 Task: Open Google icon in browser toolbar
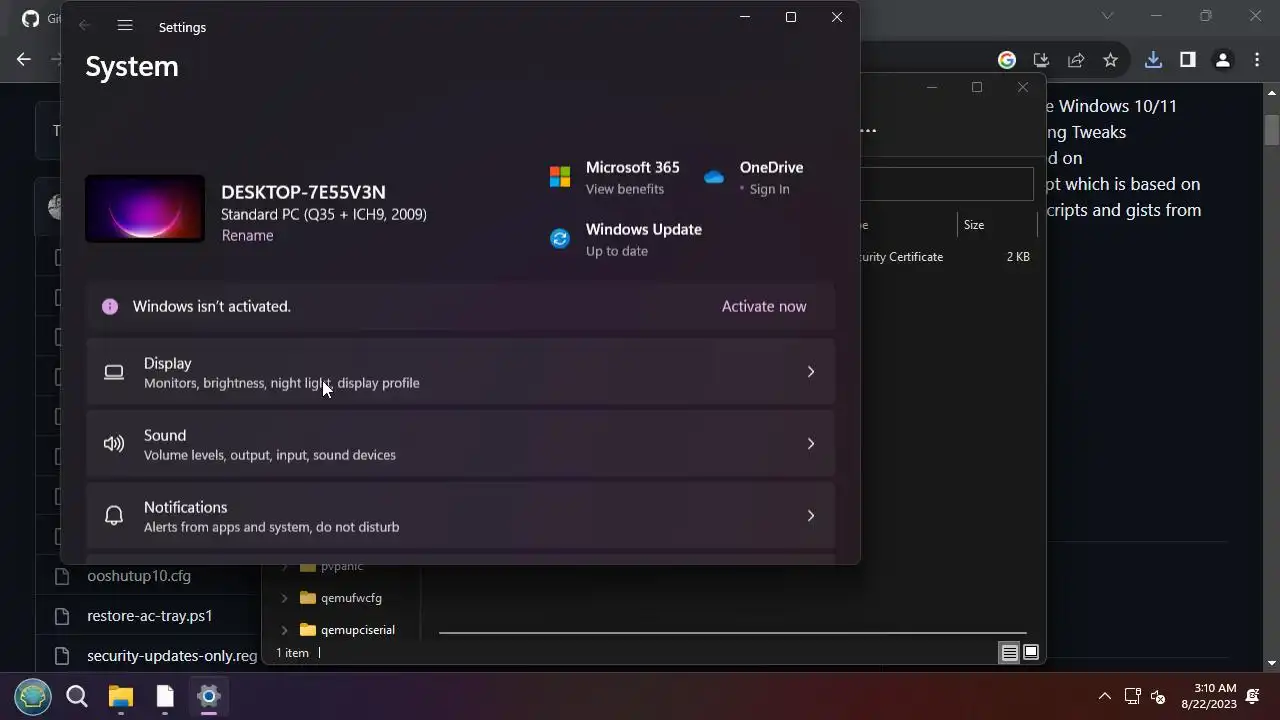[x=1007, y=60]
